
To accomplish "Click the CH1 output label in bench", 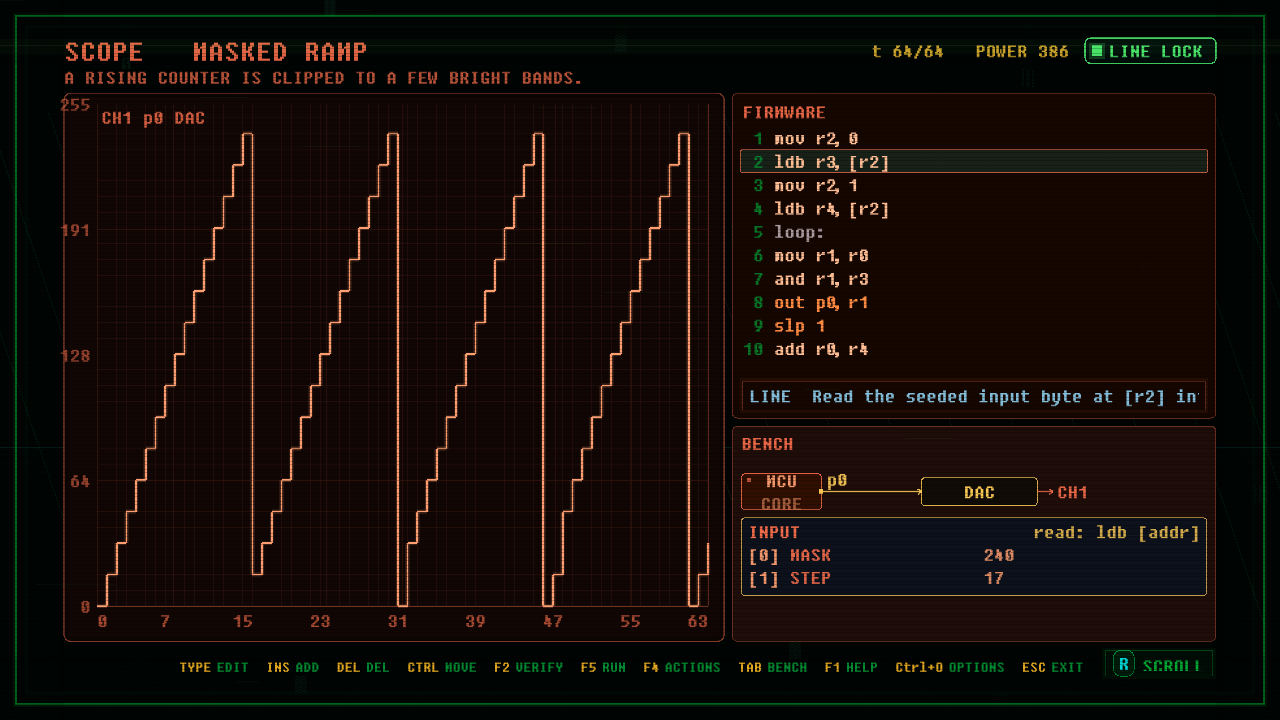I will [x=1072, y=492].
